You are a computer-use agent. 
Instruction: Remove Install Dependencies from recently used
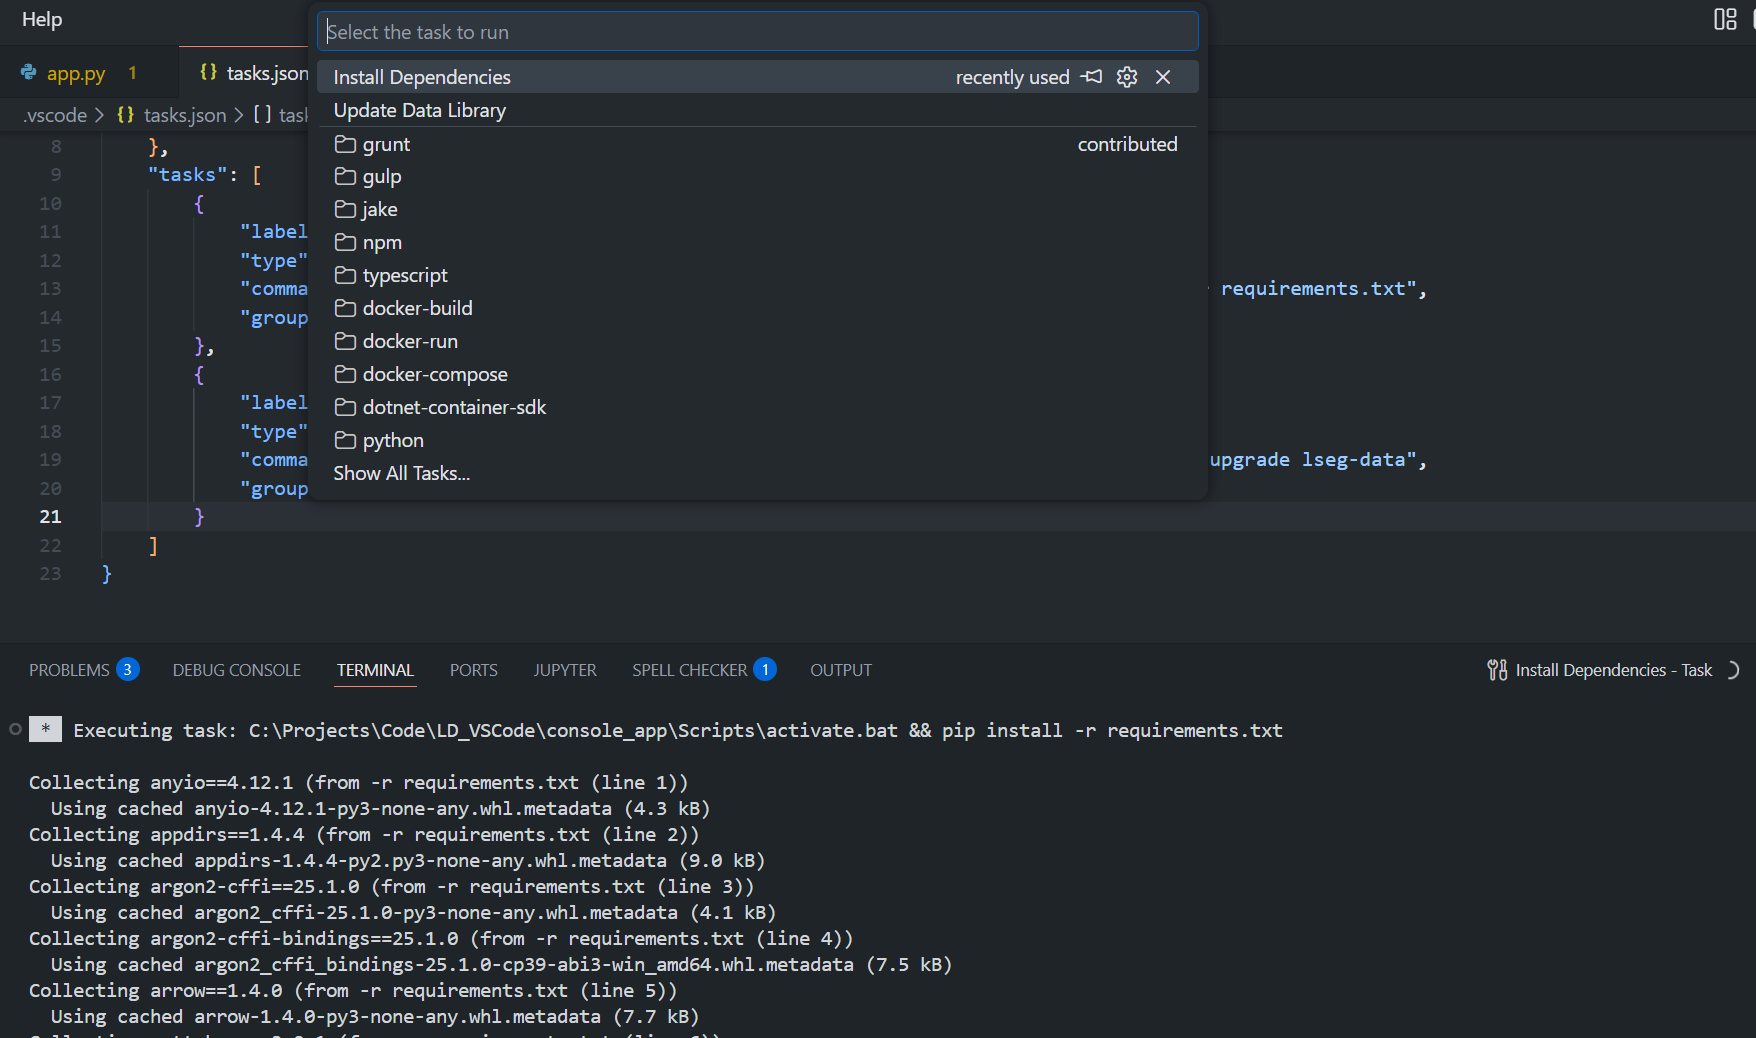click(x=1163, y=76)
